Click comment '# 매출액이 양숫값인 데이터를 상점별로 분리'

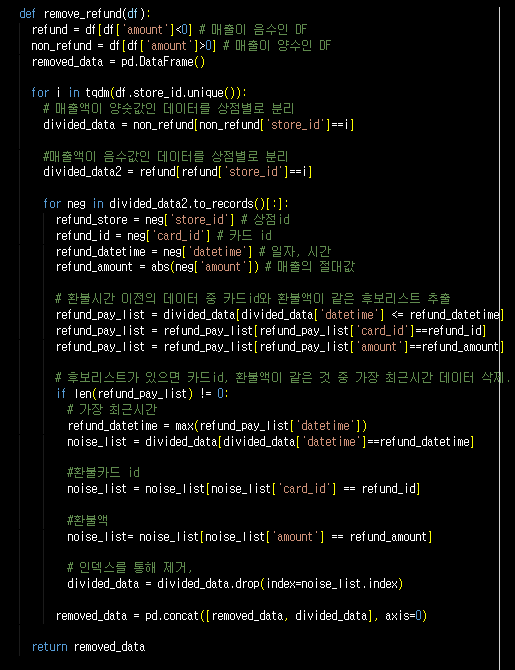(x=169, y=109)
